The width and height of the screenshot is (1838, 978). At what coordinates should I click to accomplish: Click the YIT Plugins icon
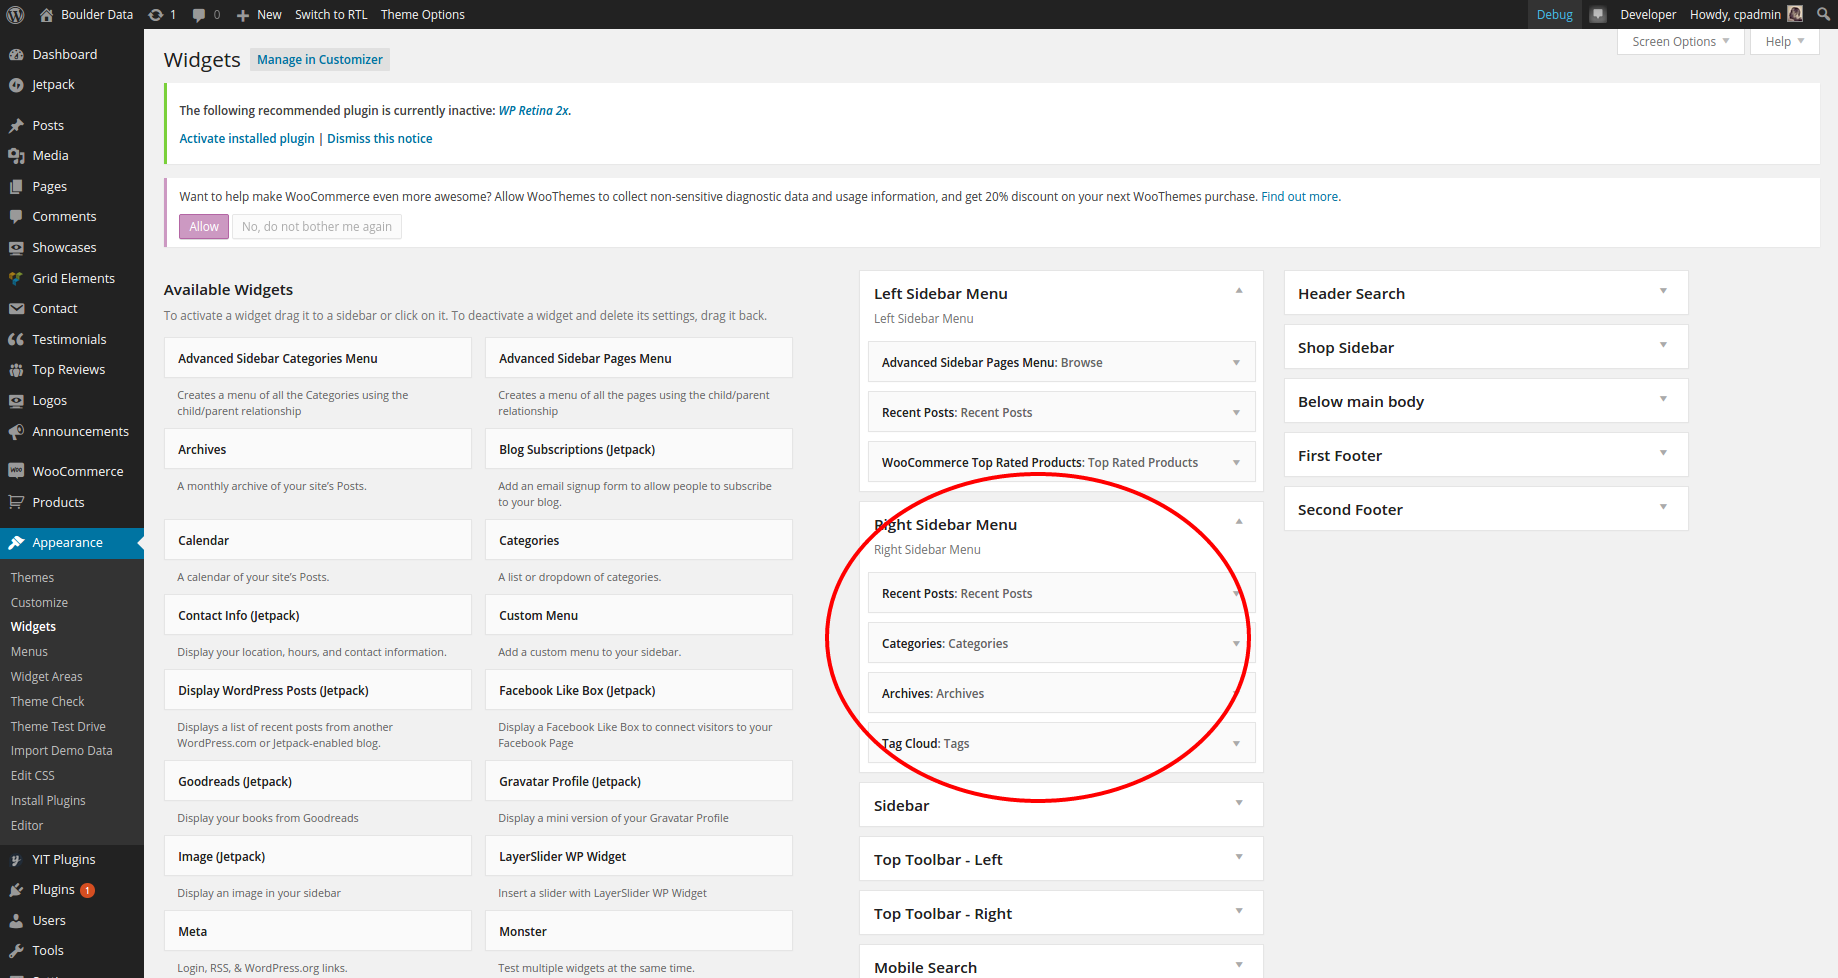coord(16,860)
